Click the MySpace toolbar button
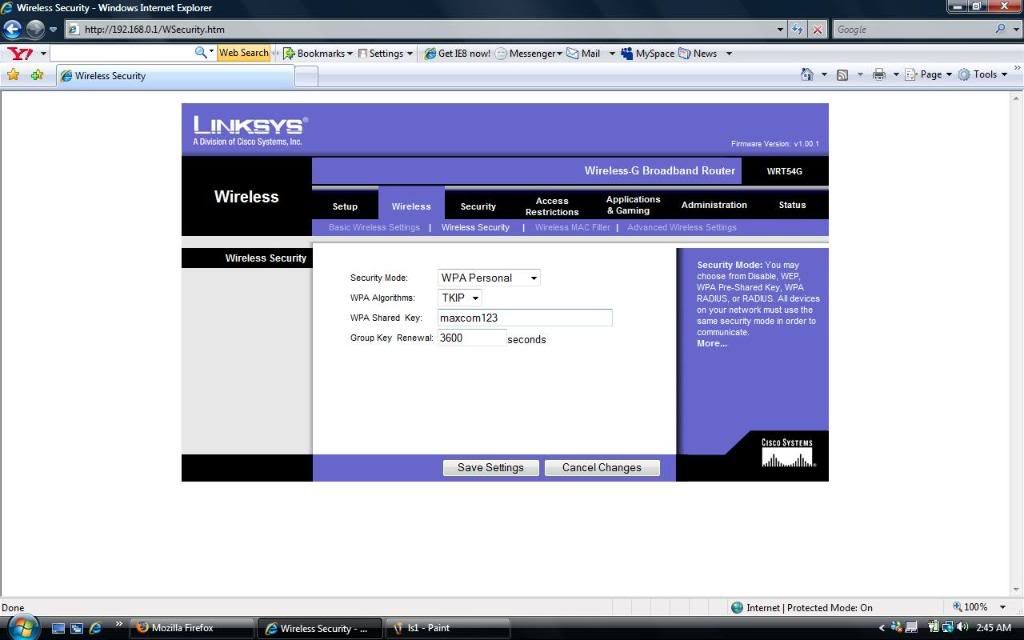1024x640 pixels. pyautogui.click(x=647, y=54)
